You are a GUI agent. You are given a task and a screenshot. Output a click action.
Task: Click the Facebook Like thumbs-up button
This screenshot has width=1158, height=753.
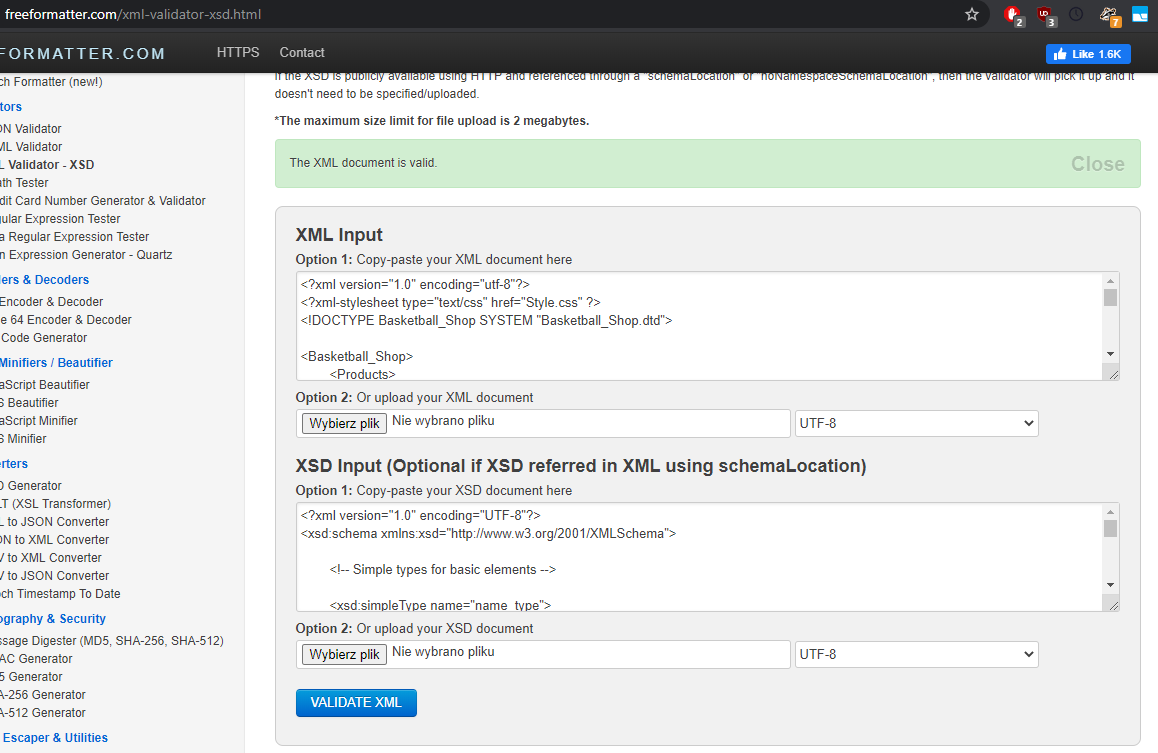(1088, 54)
